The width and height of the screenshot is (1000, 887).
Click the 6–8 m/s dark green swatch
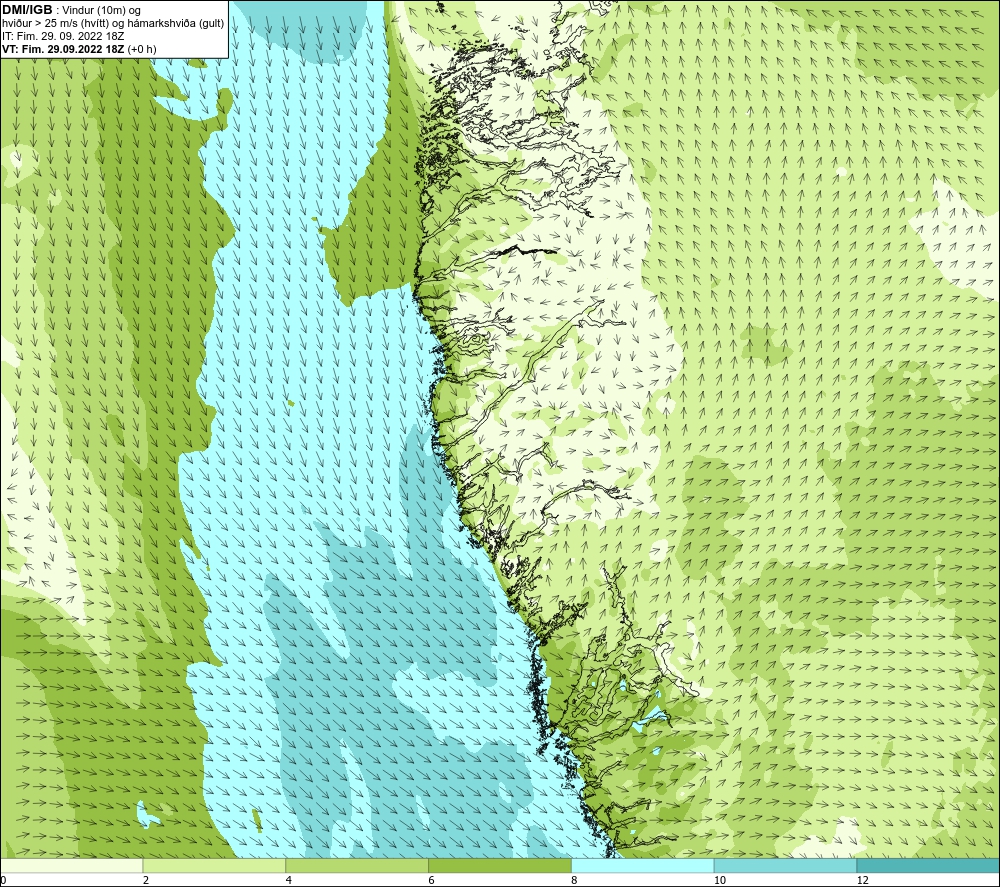coord(500,865)
